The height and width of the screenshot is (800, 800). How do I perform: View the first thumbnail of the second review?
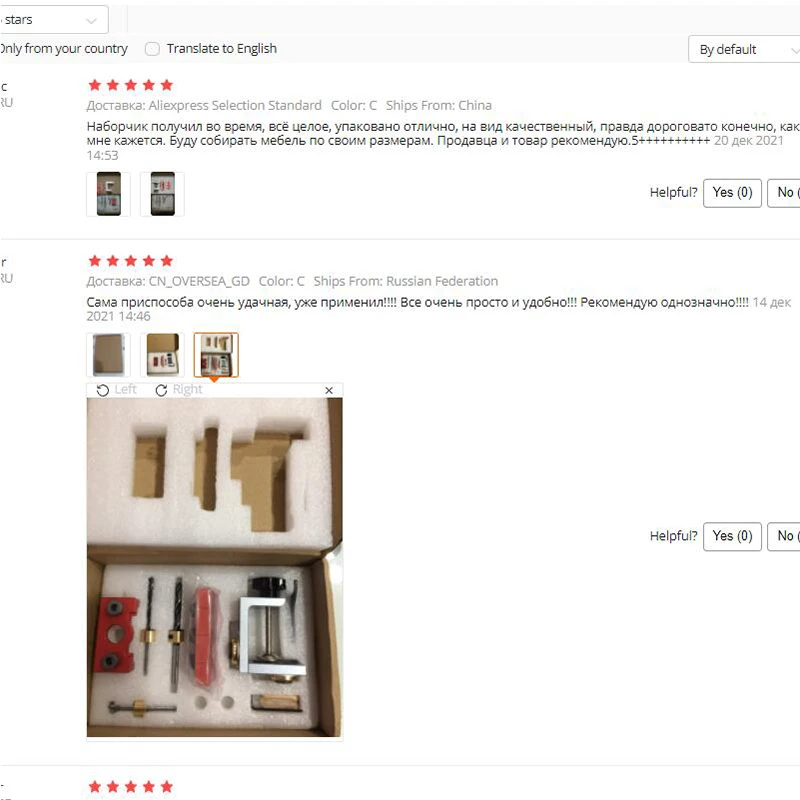109,355
